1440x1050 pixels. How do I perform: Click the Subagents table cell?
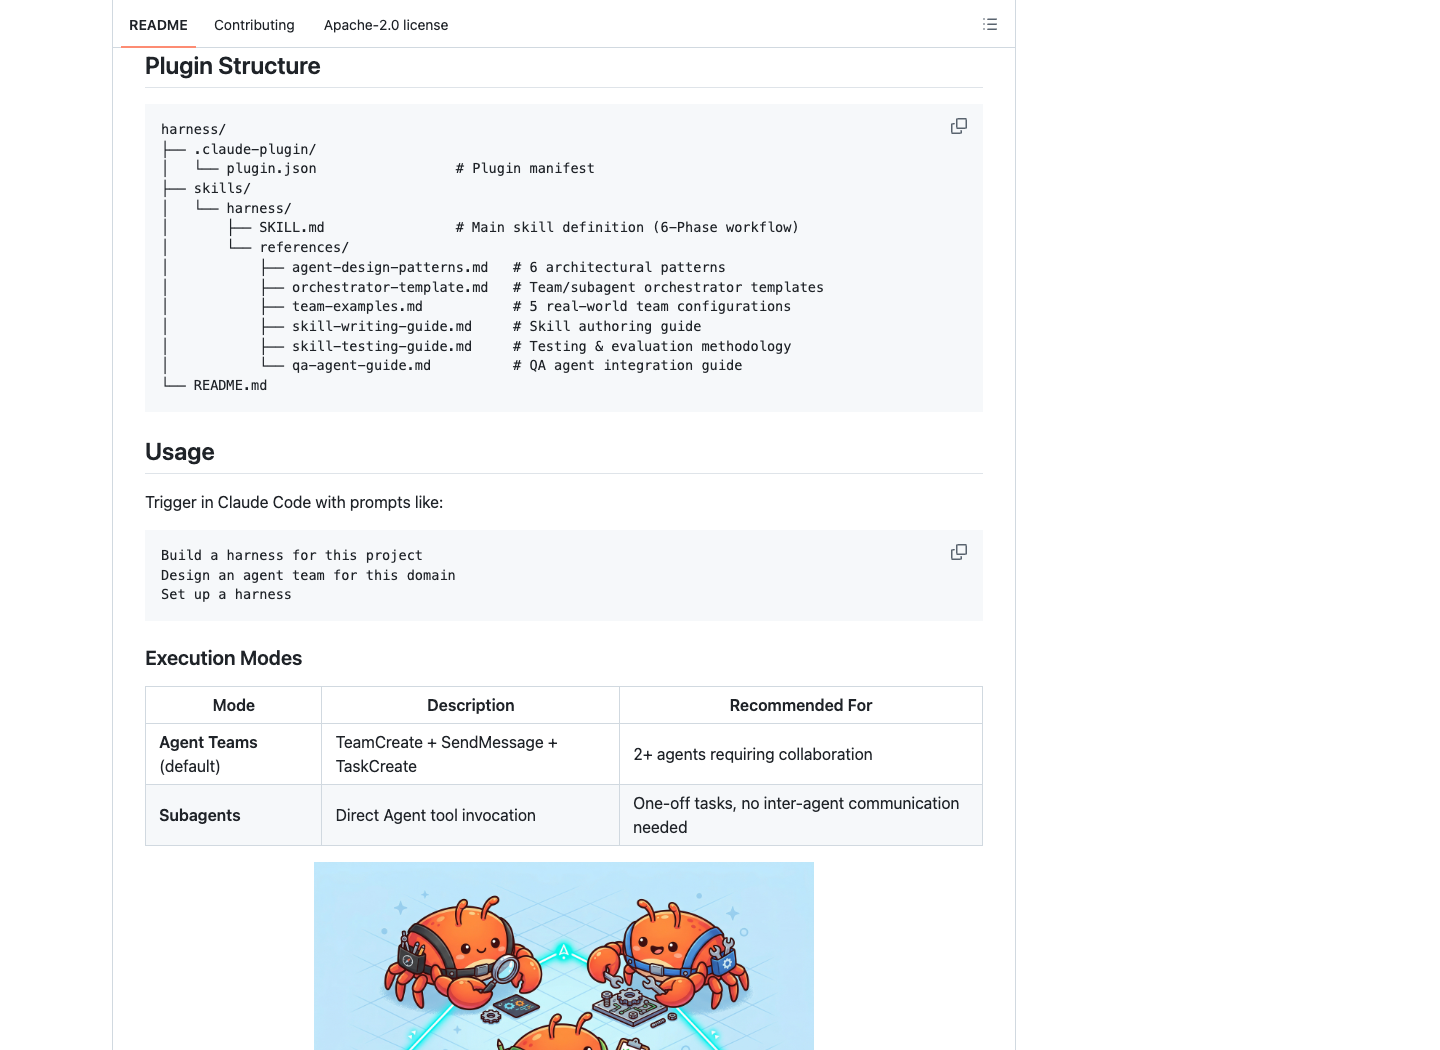(234, 815)
